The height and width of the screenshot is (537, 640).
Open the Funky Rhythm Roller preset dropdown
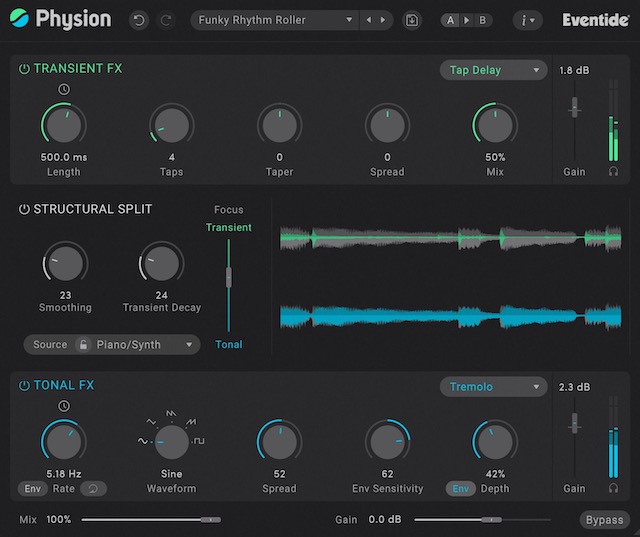275,20
